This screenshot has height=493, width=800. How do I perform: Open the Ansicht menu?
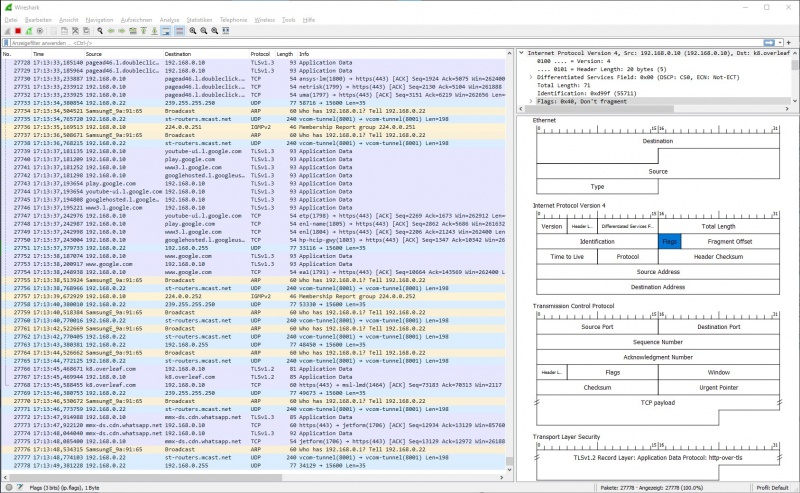(69, 20)
